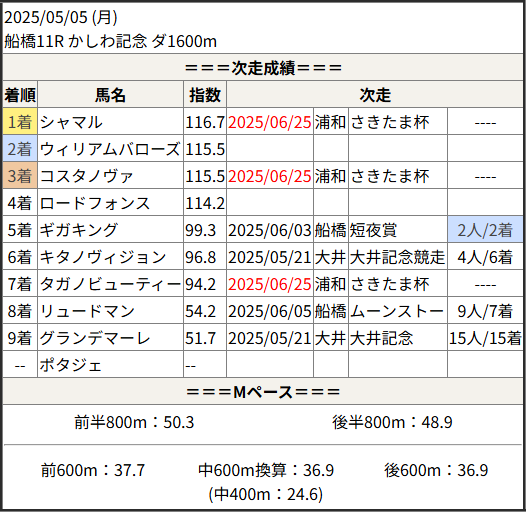Viewport: 526px width, 512px height.
Task: Click the 2025/05/21 date for グランデマーレ
Action: [x=270, y=338]
